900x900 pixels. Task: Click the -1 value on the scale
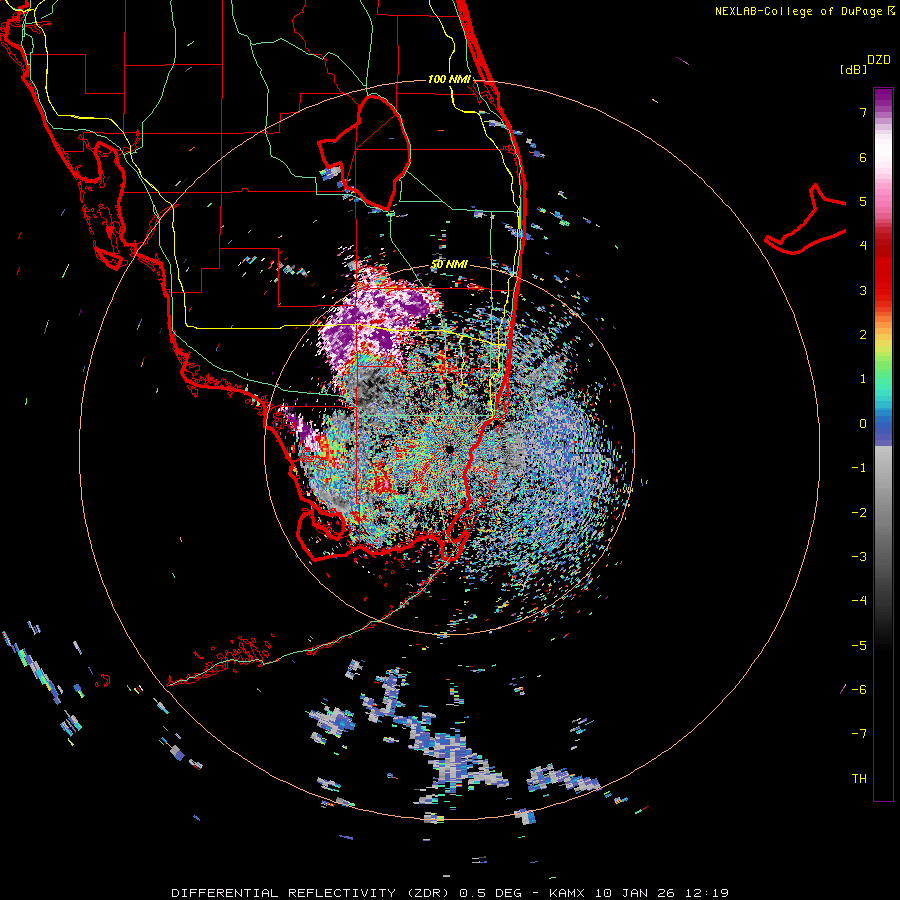pos(859,468)
